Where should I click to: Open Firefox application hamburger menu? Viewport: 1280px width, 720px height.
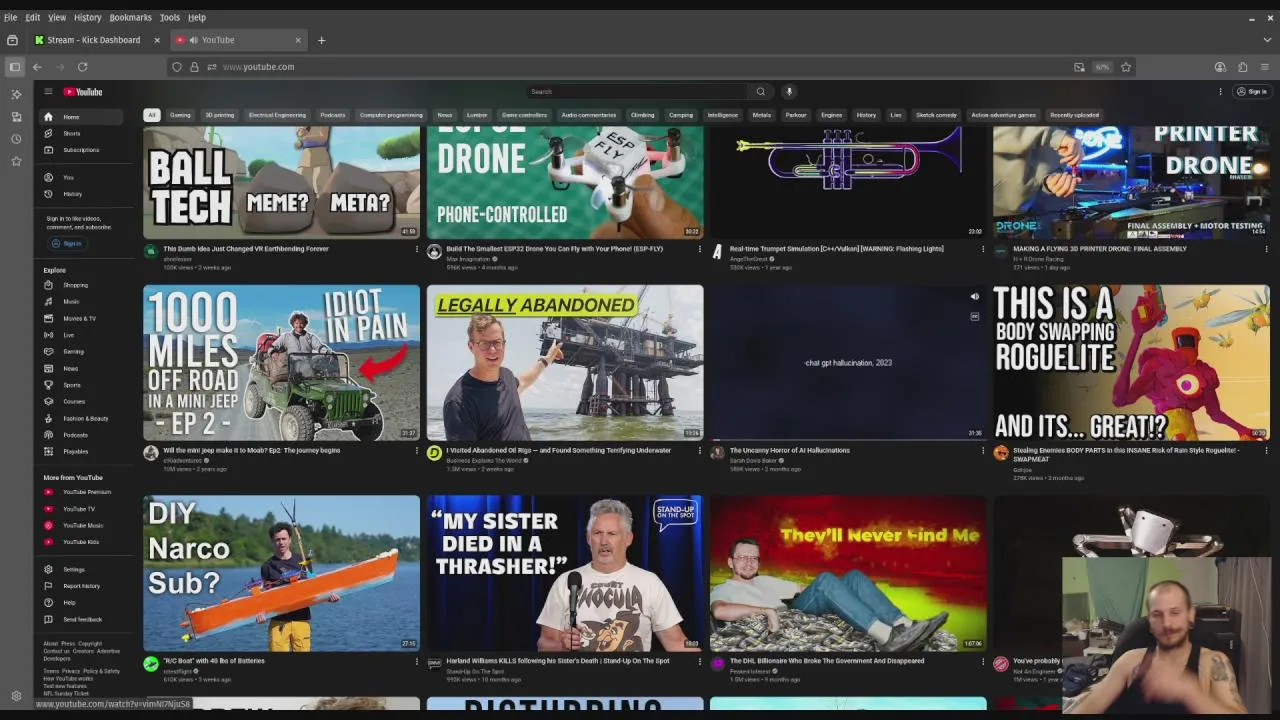point(1264,67)
